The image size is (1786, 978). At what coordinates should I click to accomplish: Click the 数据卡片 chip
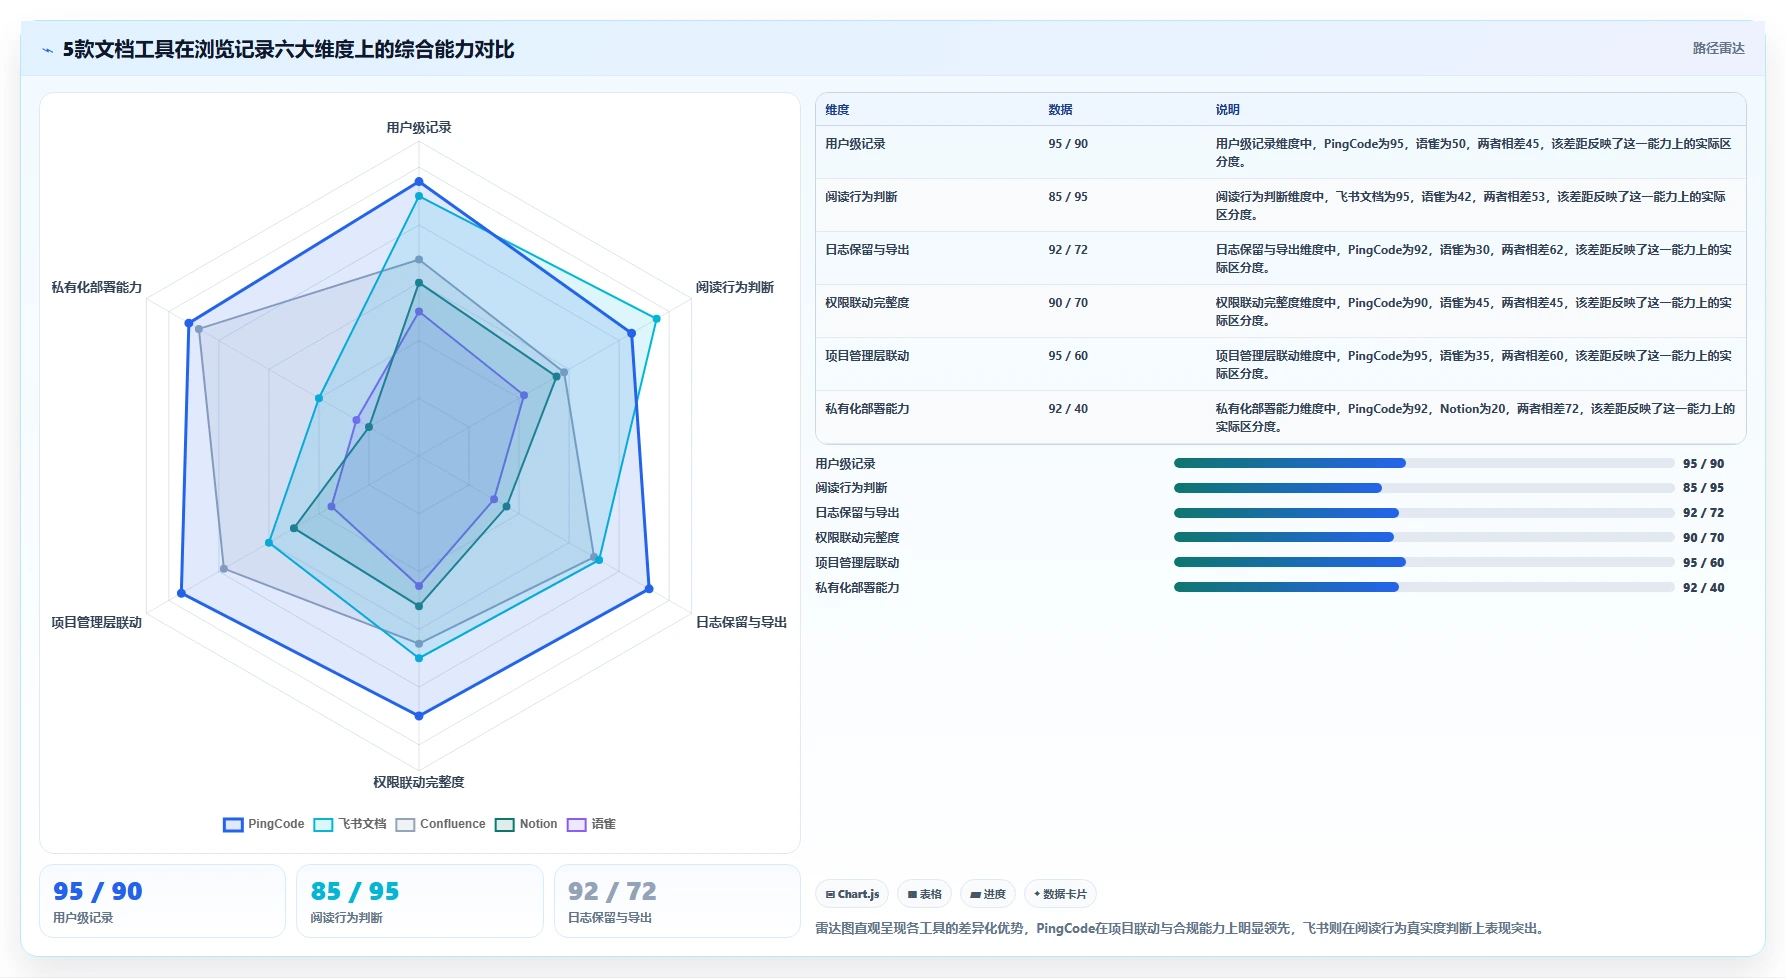(1060, 894)
